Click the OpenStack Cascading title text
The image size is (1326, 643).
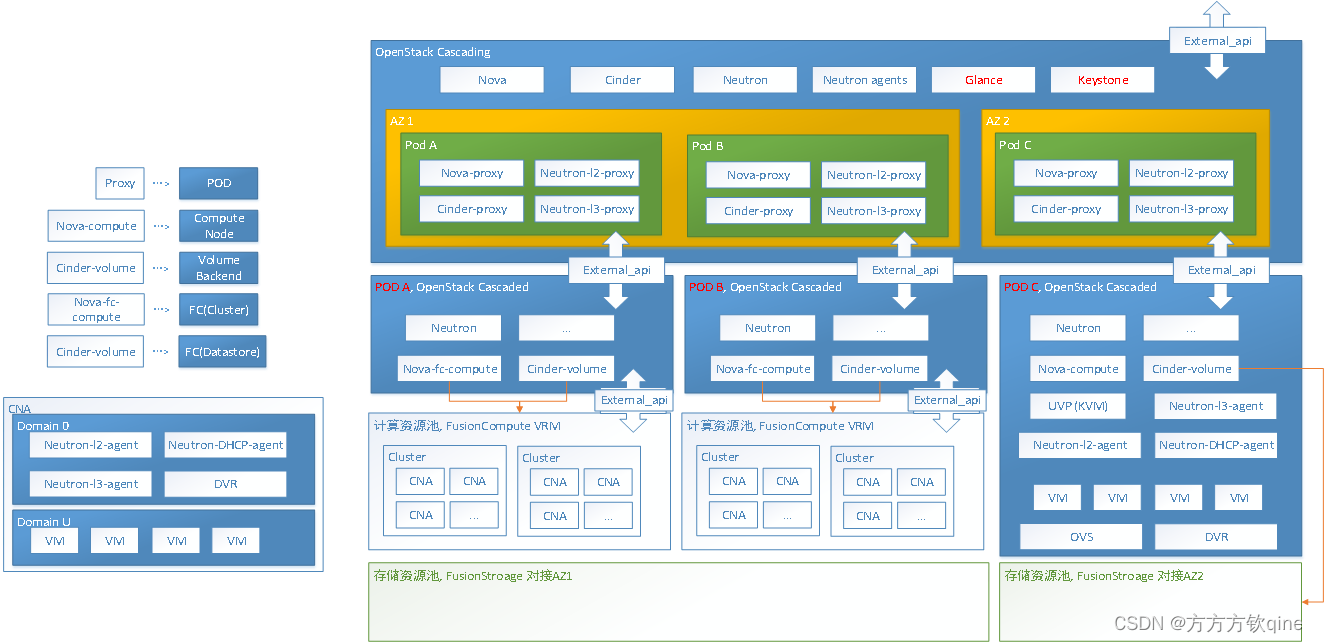(432, 52)
